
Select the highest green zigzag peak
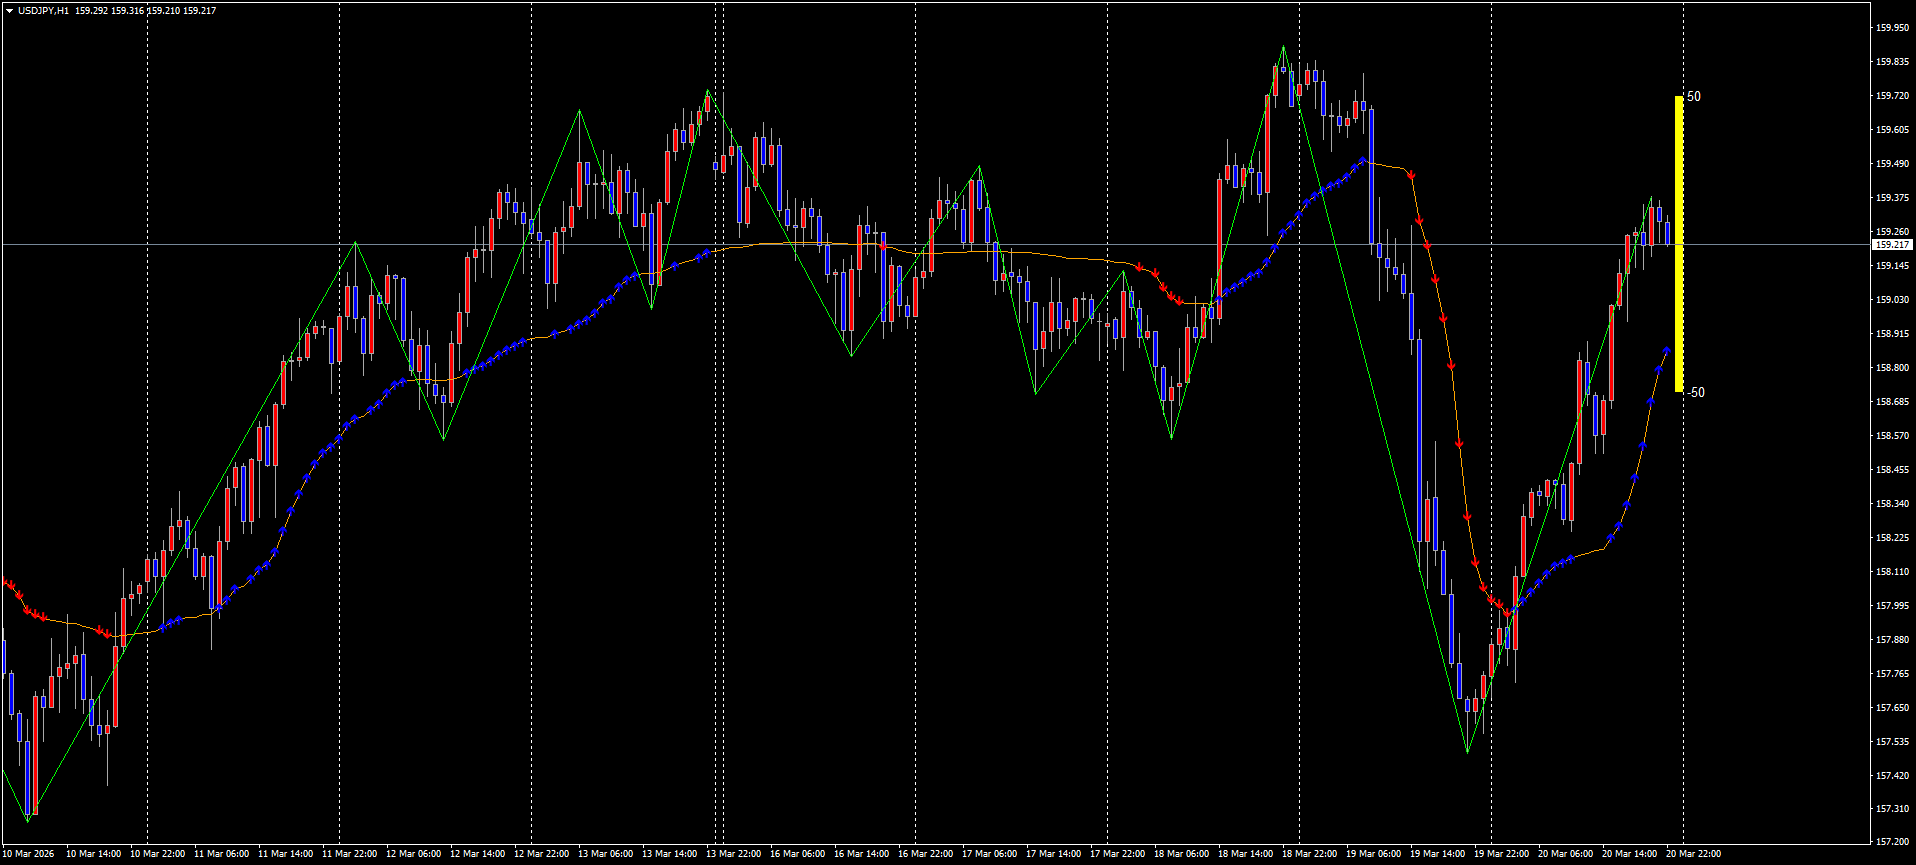click(x=1284, y=47)
